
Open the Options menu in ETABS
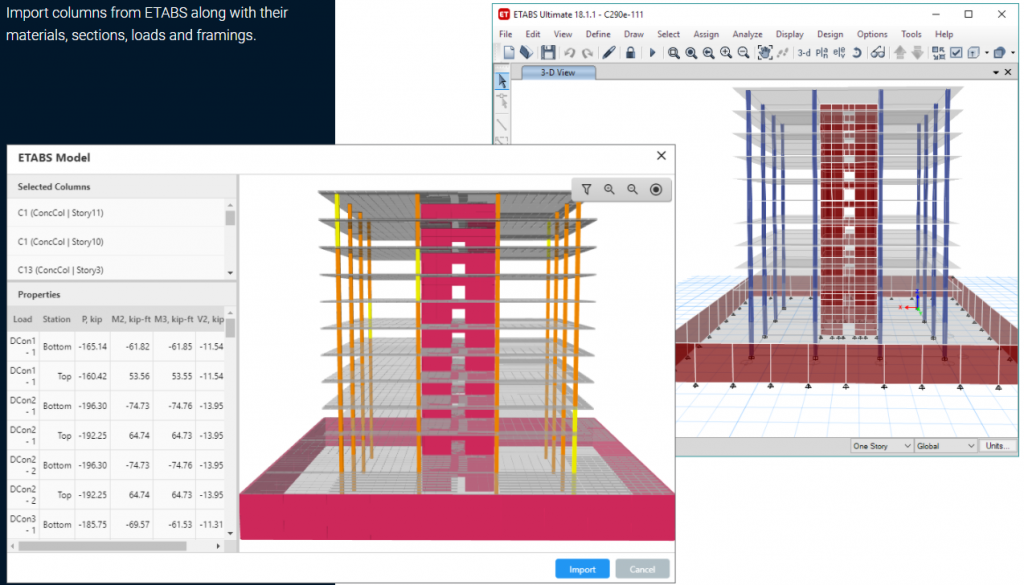pos(872,34)
